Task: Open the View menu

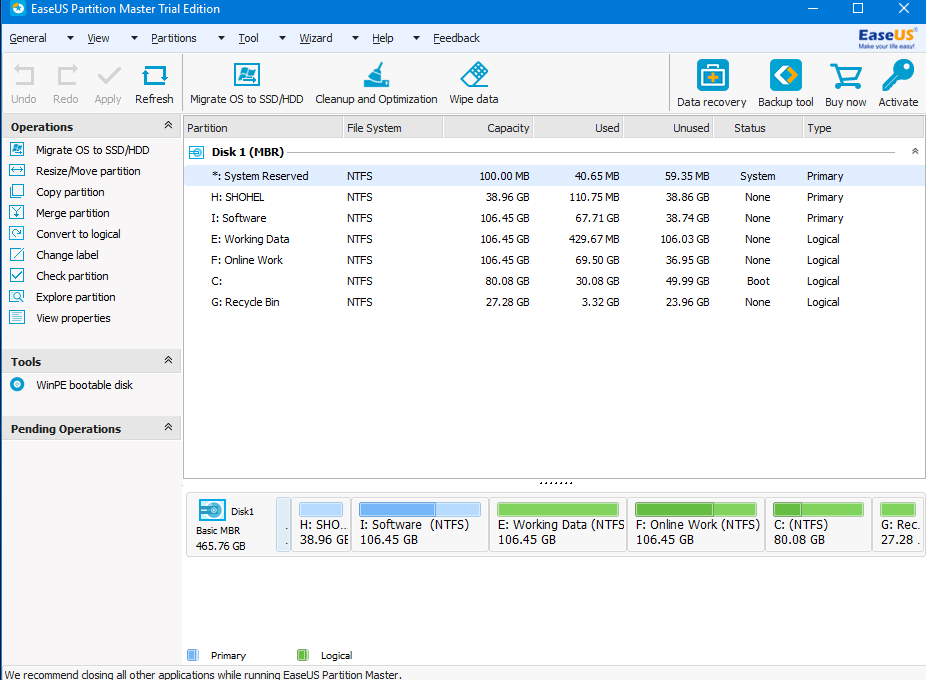Action: 99,38
